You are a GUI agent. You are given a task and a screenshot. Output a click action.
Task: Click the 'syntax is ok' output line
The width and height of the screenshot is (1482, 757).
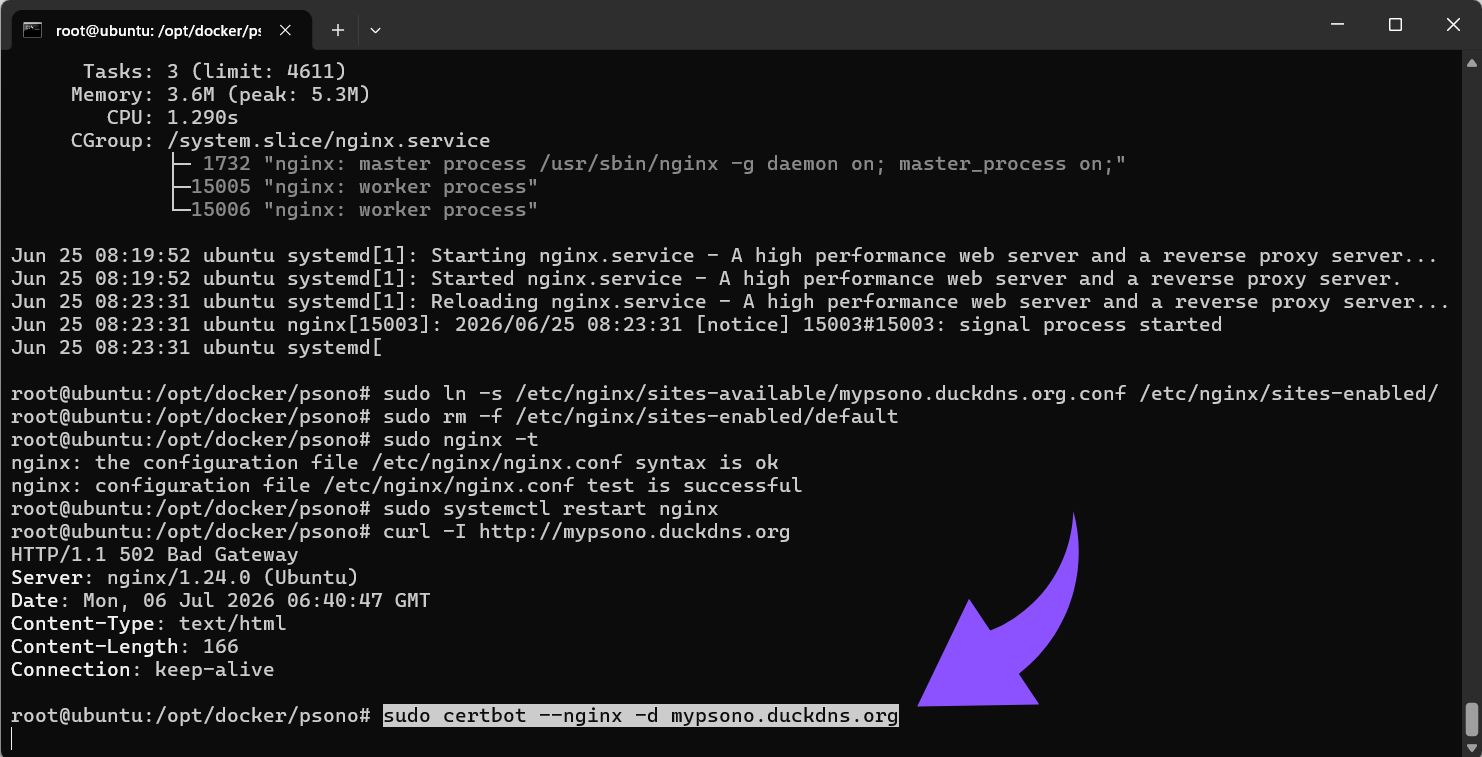[x=395, y=463]
